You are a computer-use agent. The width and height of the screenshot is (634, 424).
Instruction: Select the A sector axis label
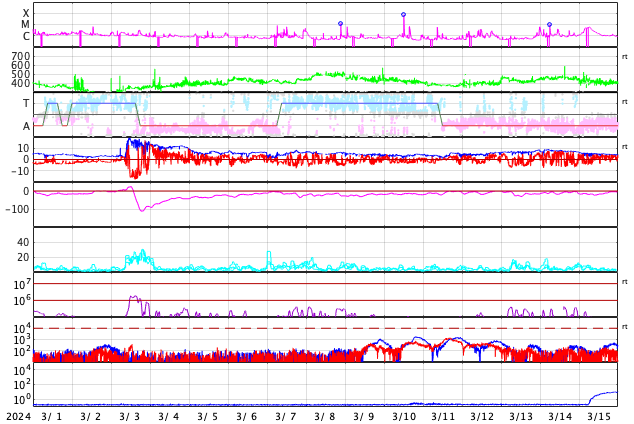coord(26,127)
